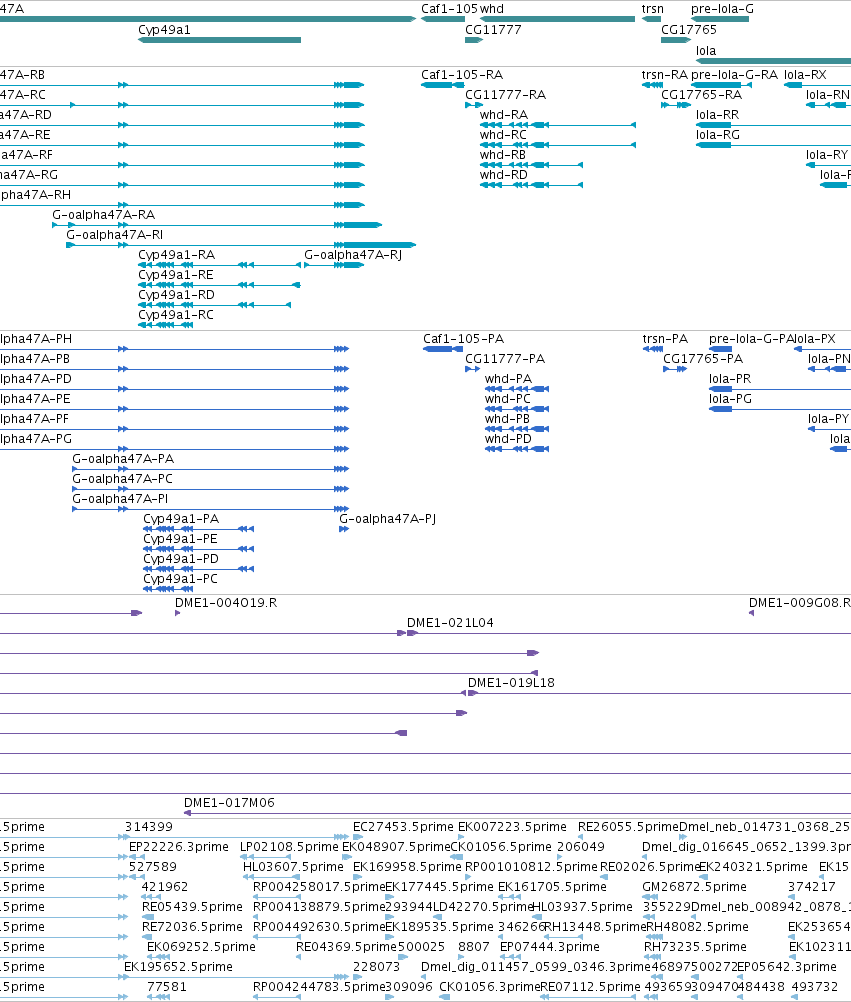
Task: Select the G-oalpha47A-PJ protein label
Action: tap(387, 519)
